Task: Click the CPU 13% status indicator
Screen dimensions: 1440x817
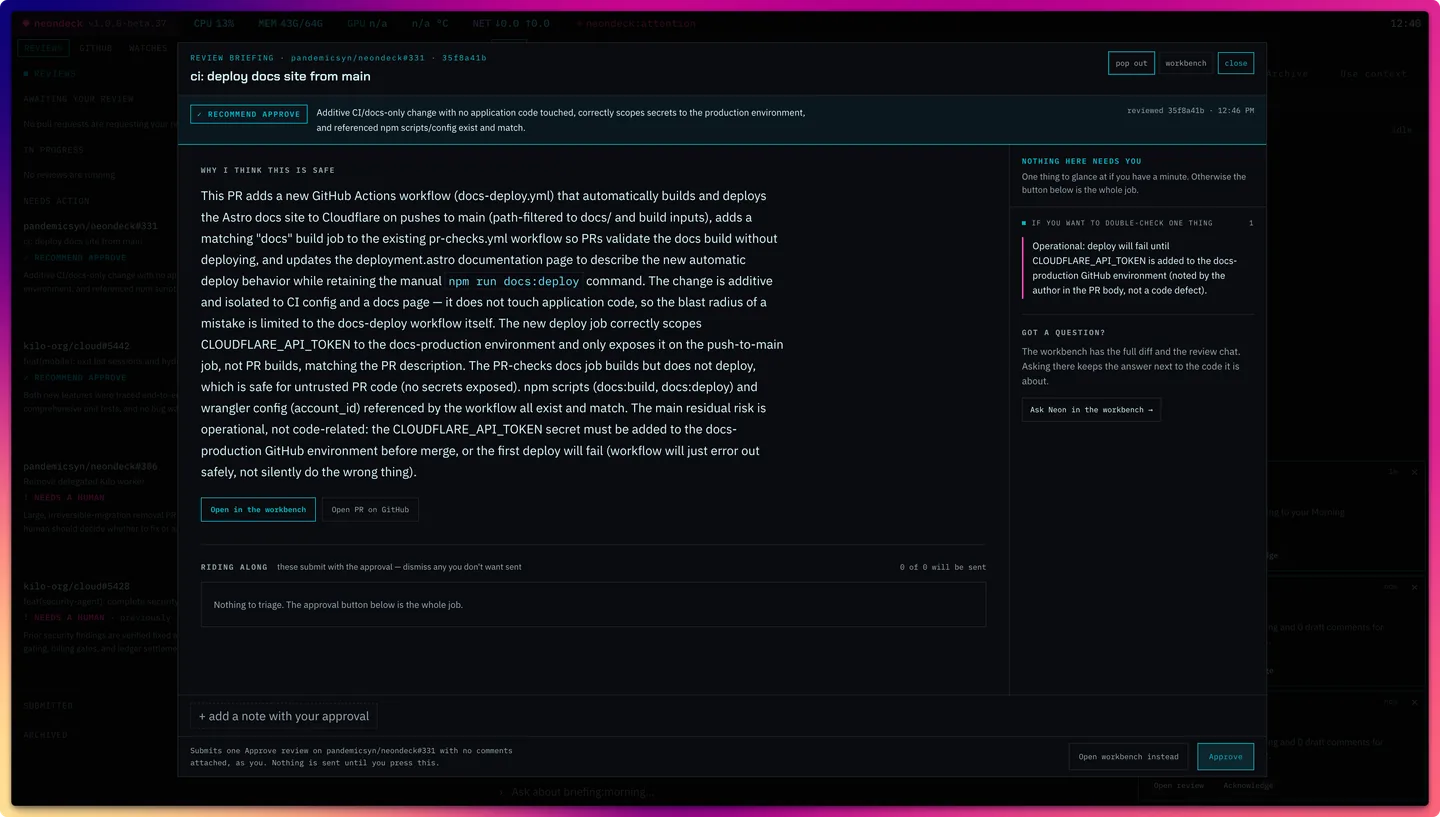Action: click(x=214, y=23)
